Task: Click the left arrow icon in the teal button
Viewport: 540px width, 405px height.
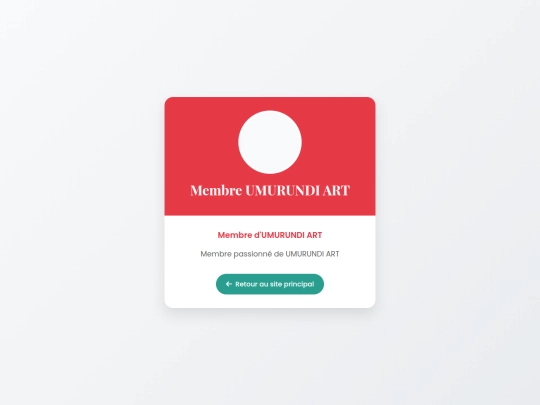Action: tap(229, 284)
